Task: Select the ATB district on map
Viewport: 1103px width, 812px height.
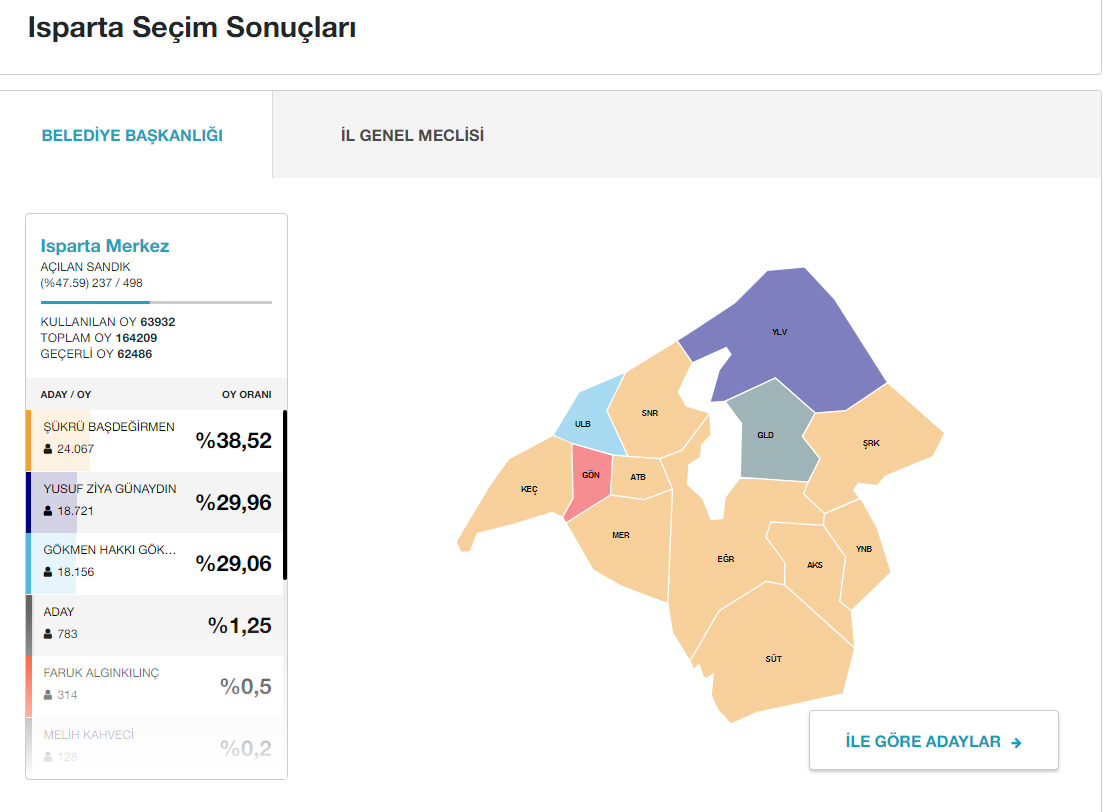Action: point(639,477)
